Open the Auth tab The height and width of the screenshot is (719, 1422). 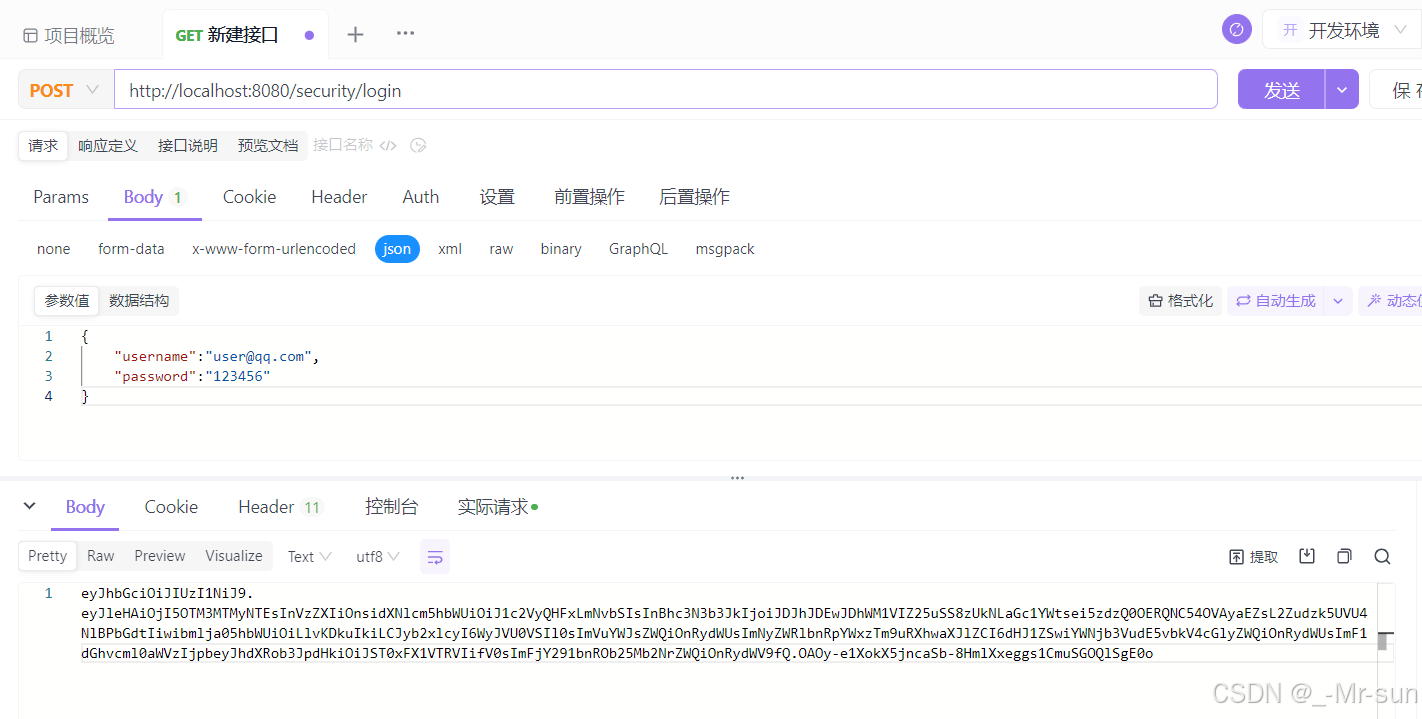click(421, 197)
